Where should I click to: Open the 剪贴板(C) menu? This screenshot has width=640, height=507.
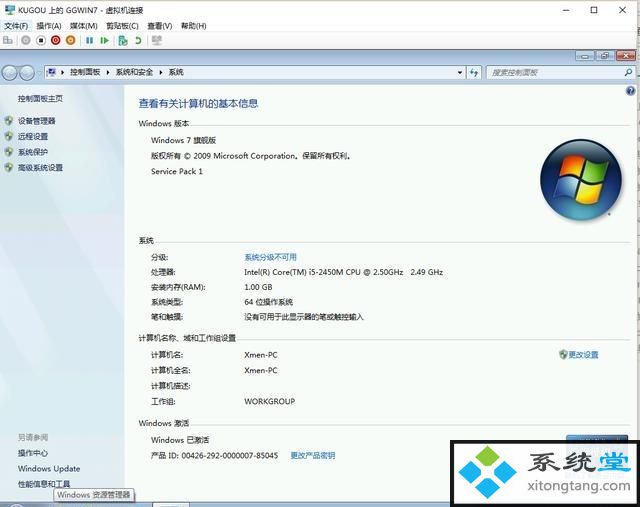pos(122,26)
